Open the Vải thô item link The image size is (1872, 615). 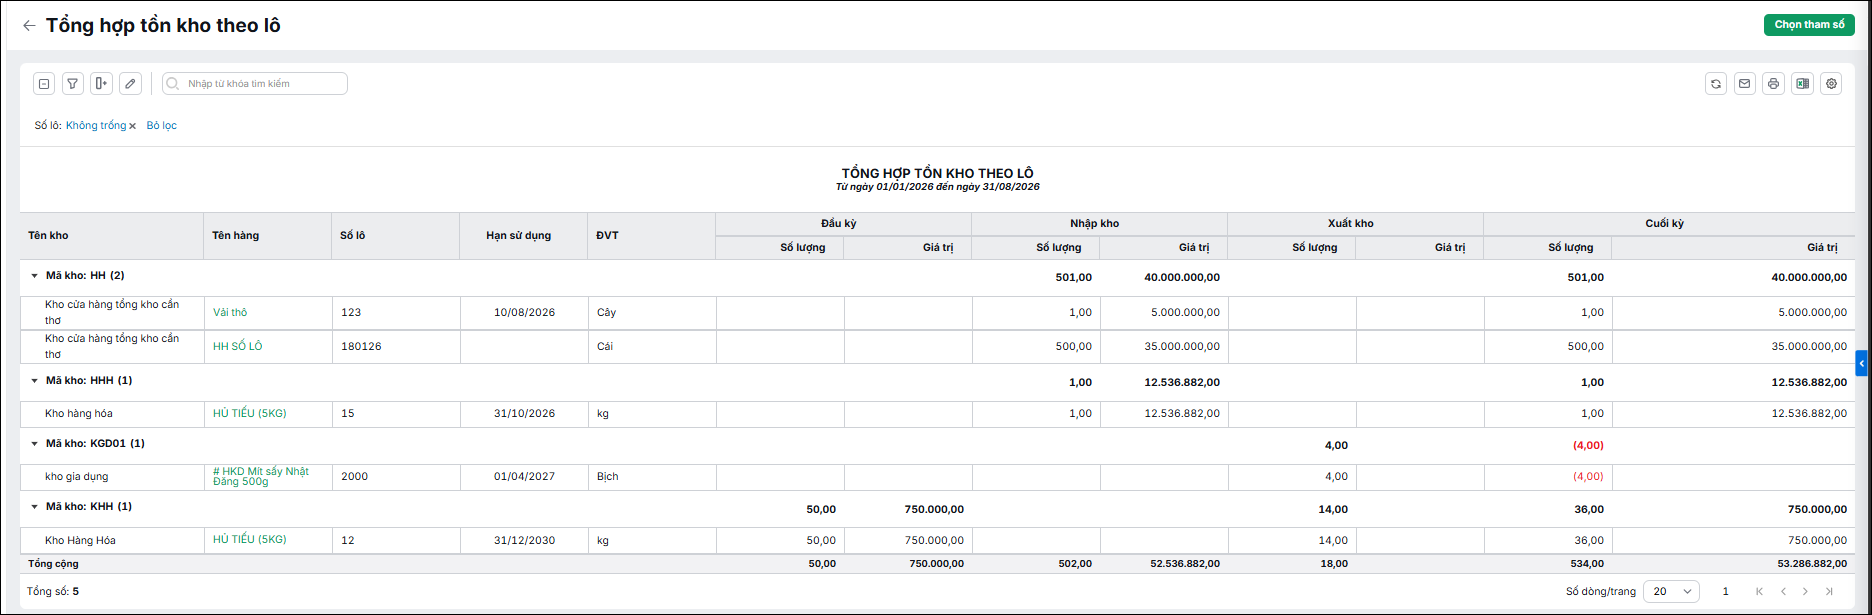(x=230, y=313)
